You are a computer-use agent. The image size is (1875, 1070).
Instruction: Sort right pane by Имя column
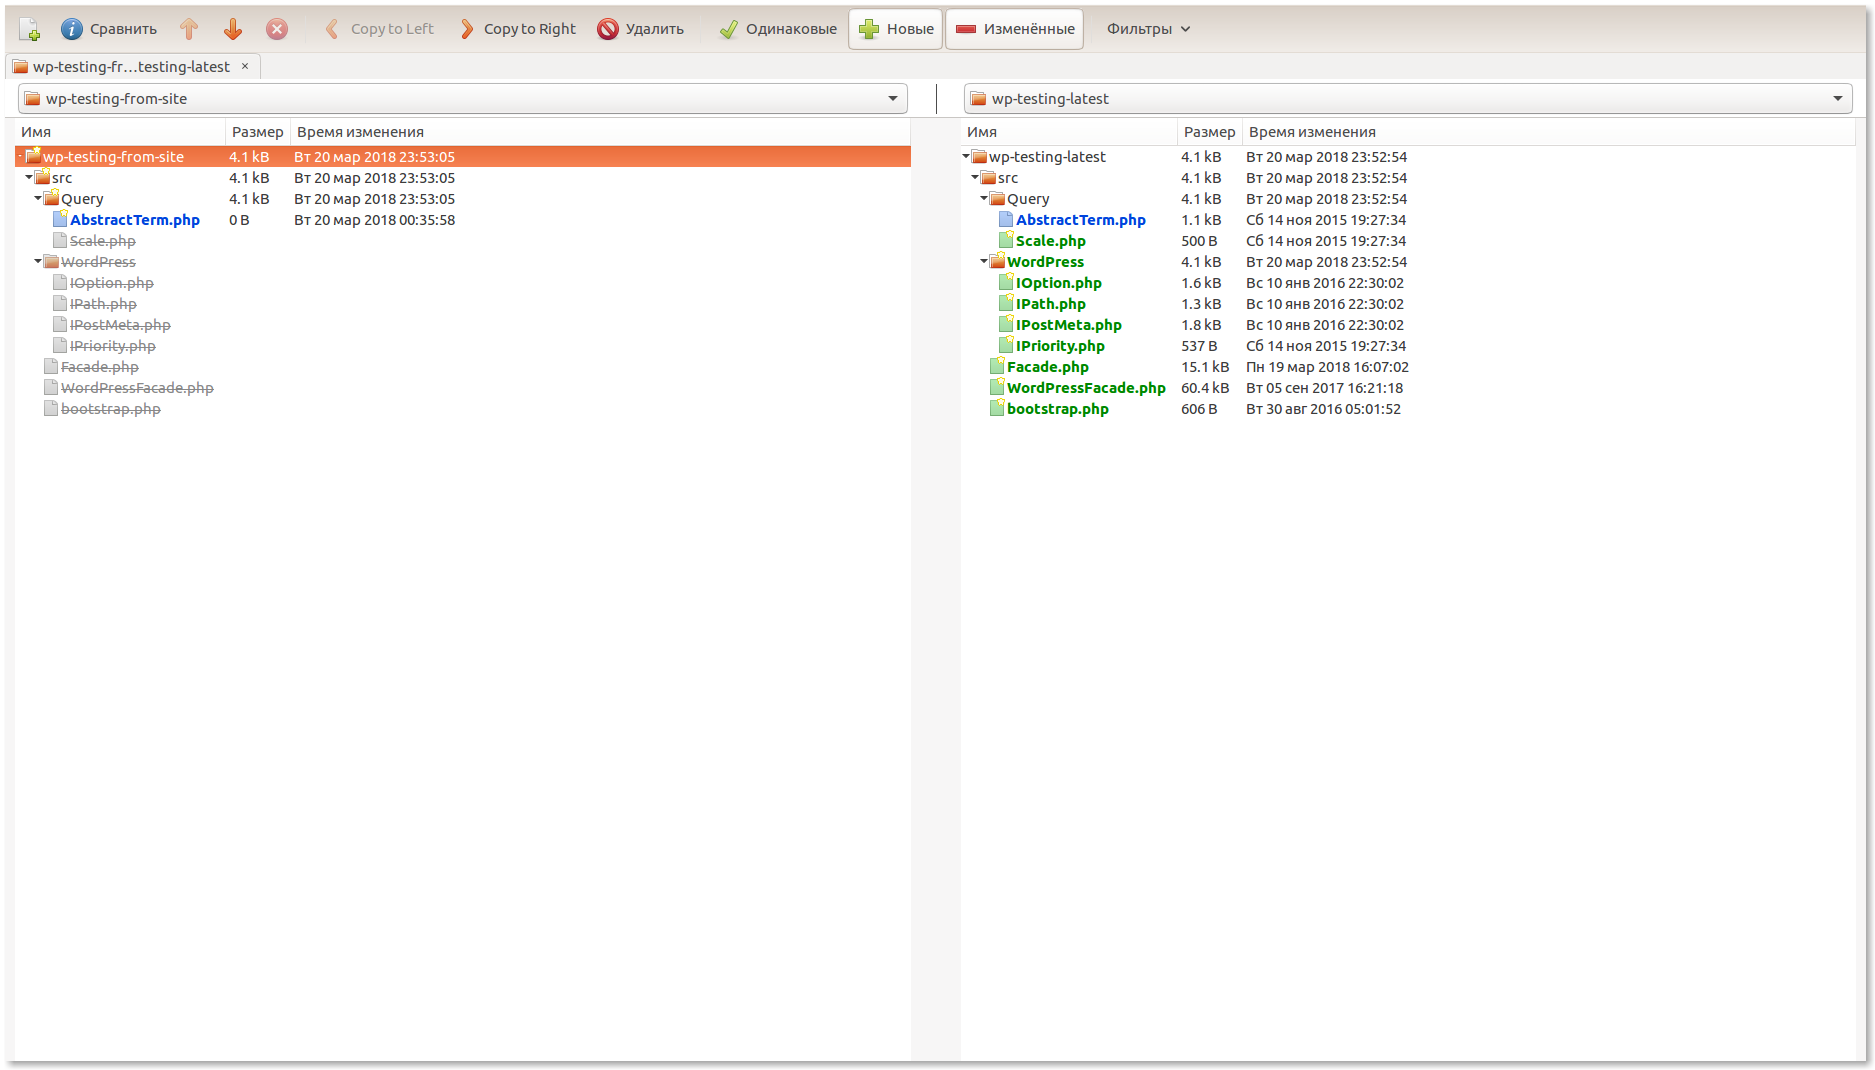pos(1069,132)
